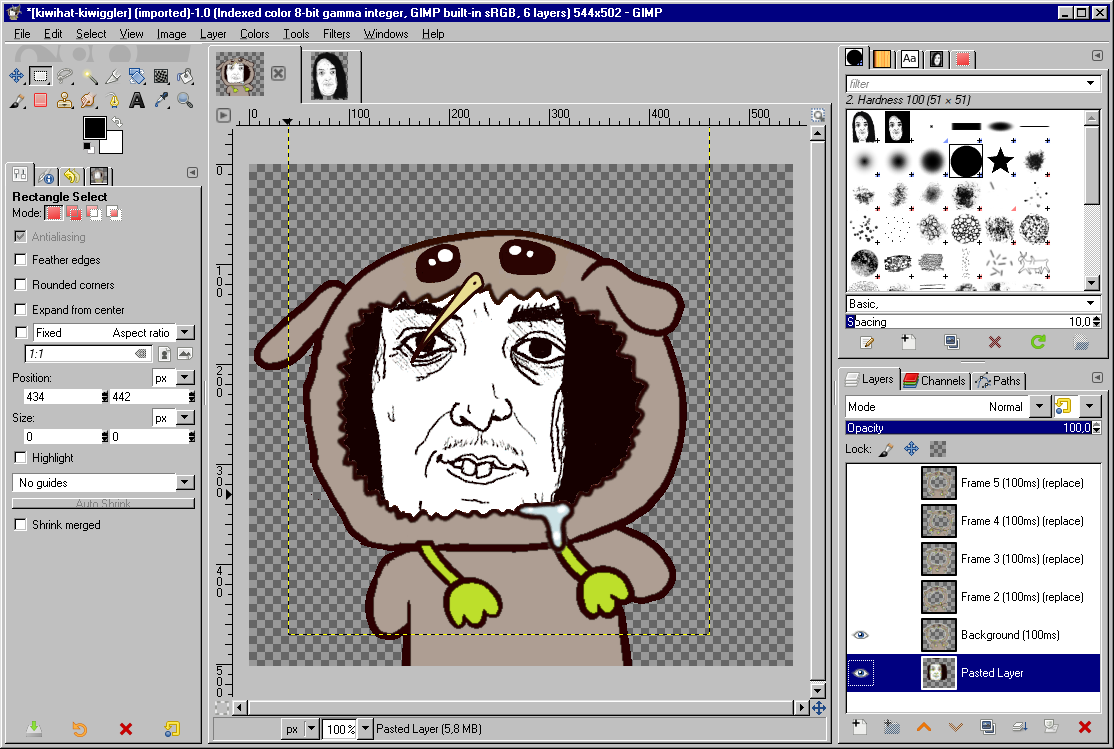The width and height of the screenshot is (1114, 749).
Task: Open the zoom 100% dropdown in status bar
Action: click(365, 728)
